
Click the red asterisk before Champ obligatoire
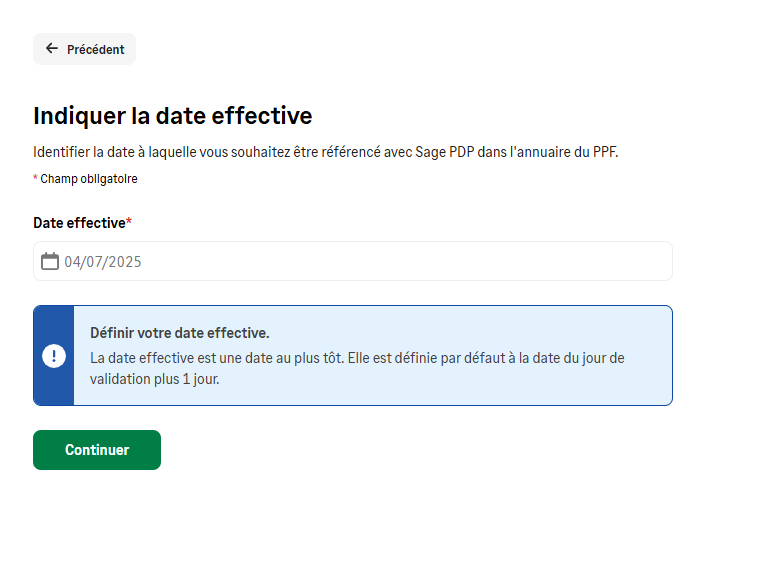click(x=35, y=178)
